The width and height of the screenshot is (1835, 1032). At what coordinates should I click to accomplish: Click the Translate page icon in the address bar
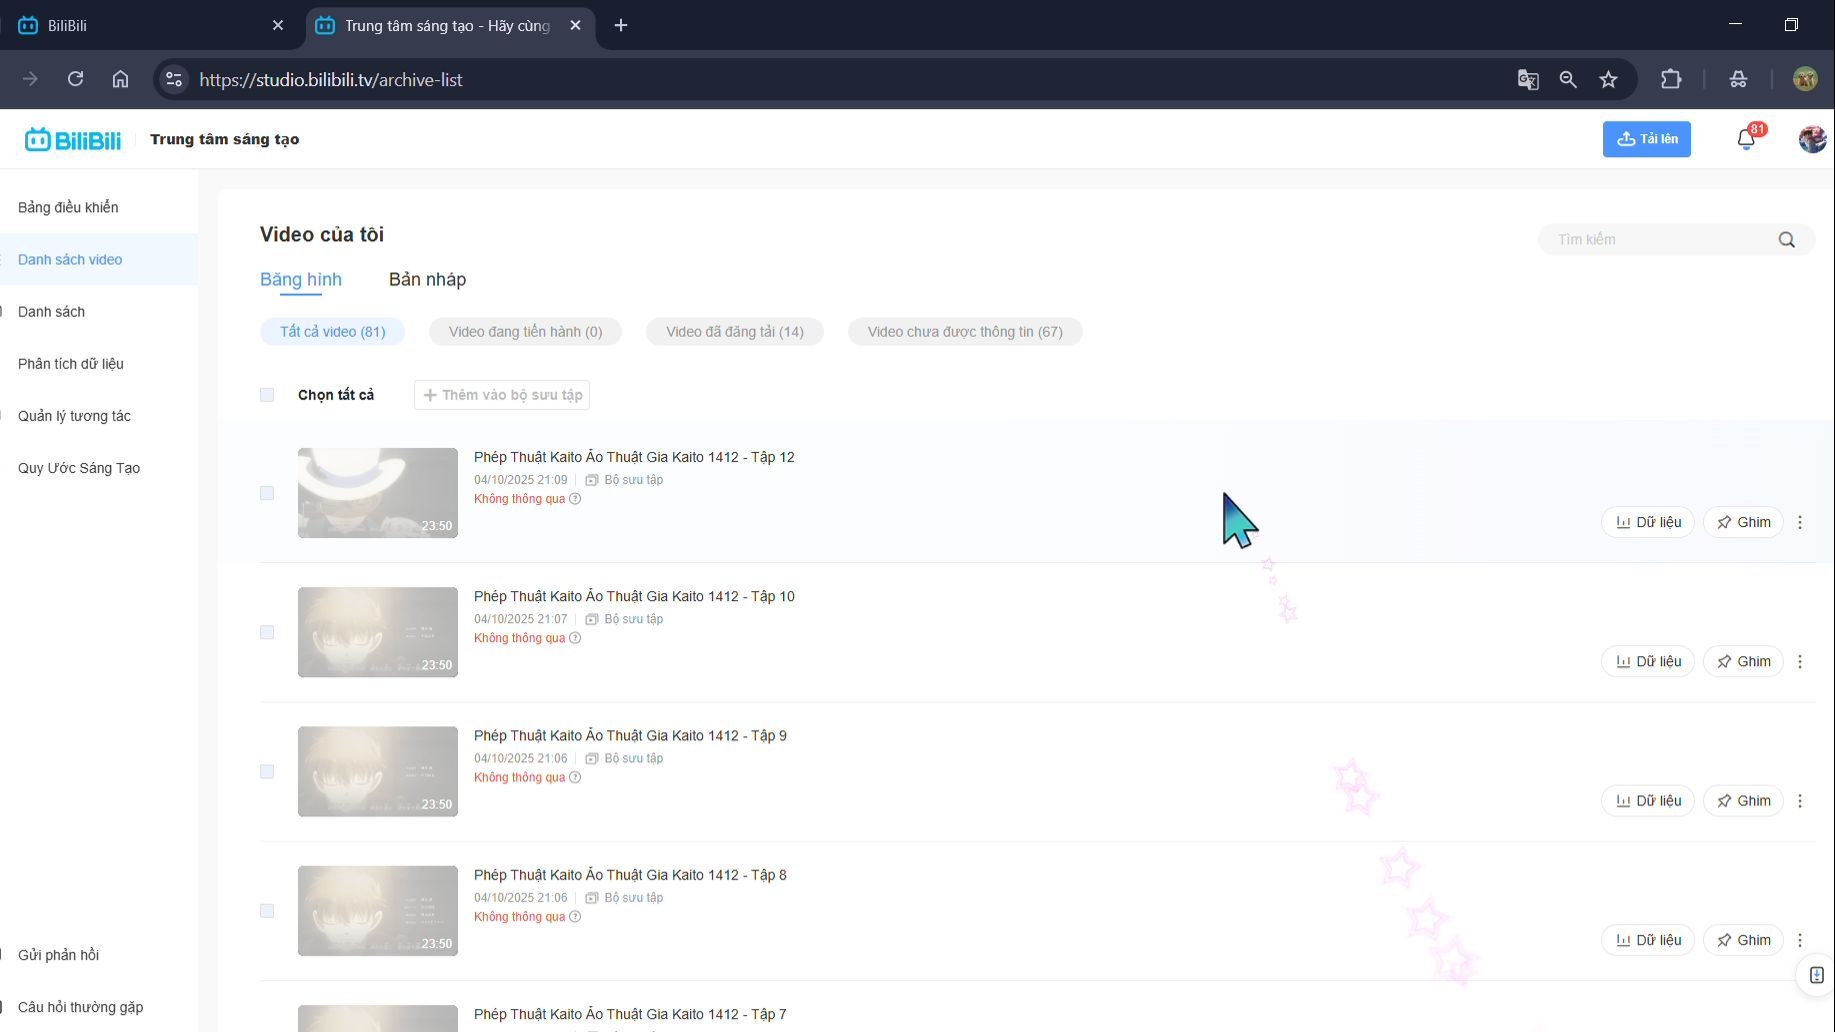click(x=1527, y=80)
